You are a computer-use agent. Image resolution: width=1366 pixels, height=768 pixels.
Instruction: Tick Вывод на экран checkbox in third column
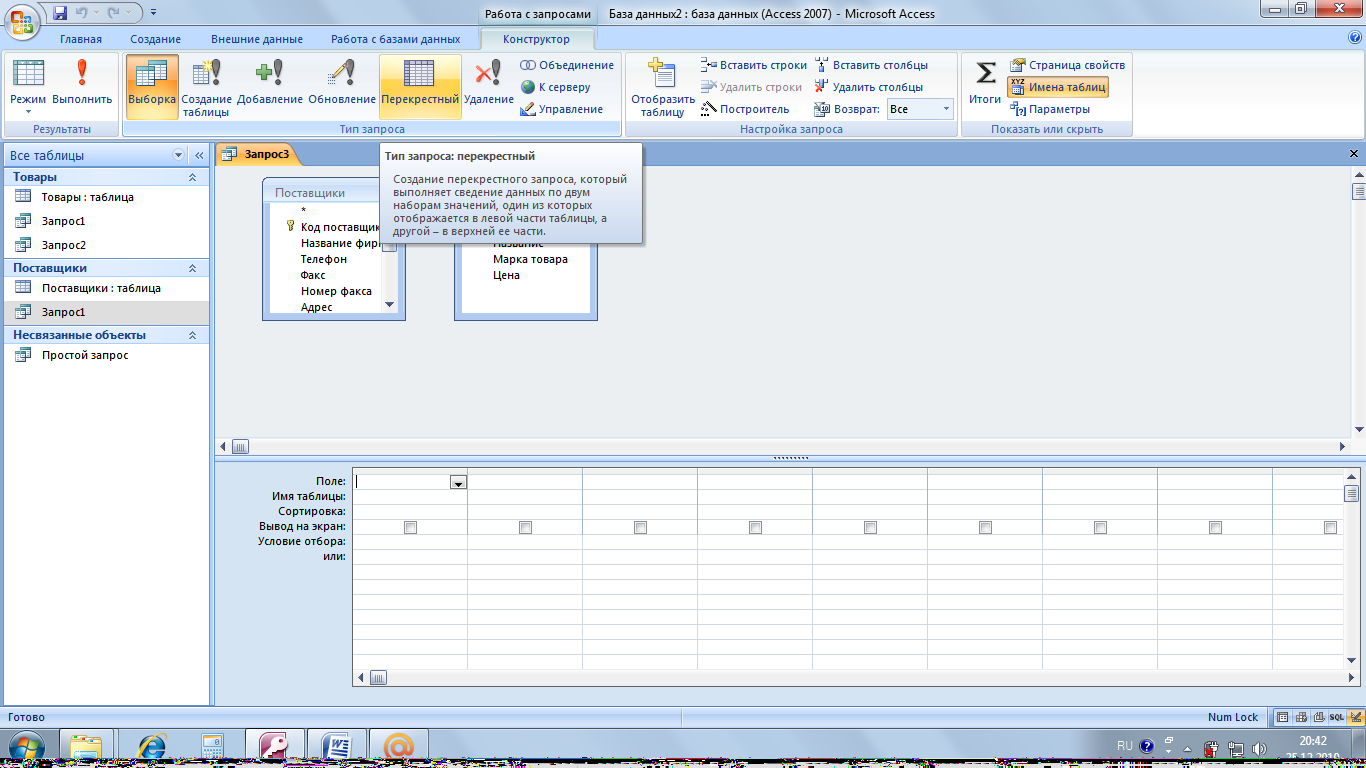pos(640,527)
